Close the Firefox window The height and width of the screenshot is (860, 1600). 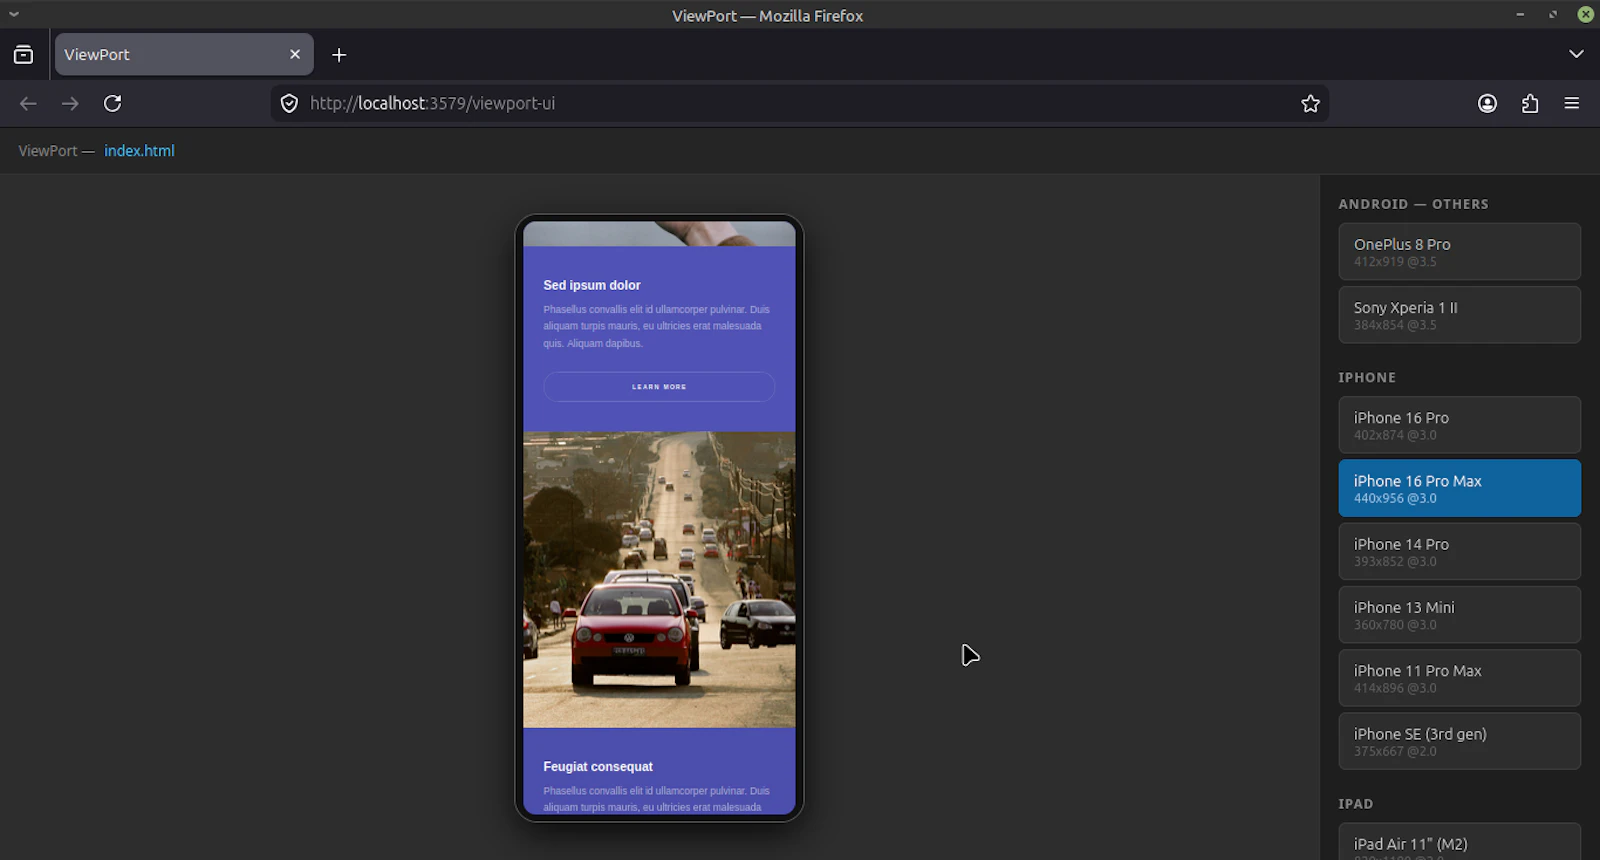(1585, 14)
